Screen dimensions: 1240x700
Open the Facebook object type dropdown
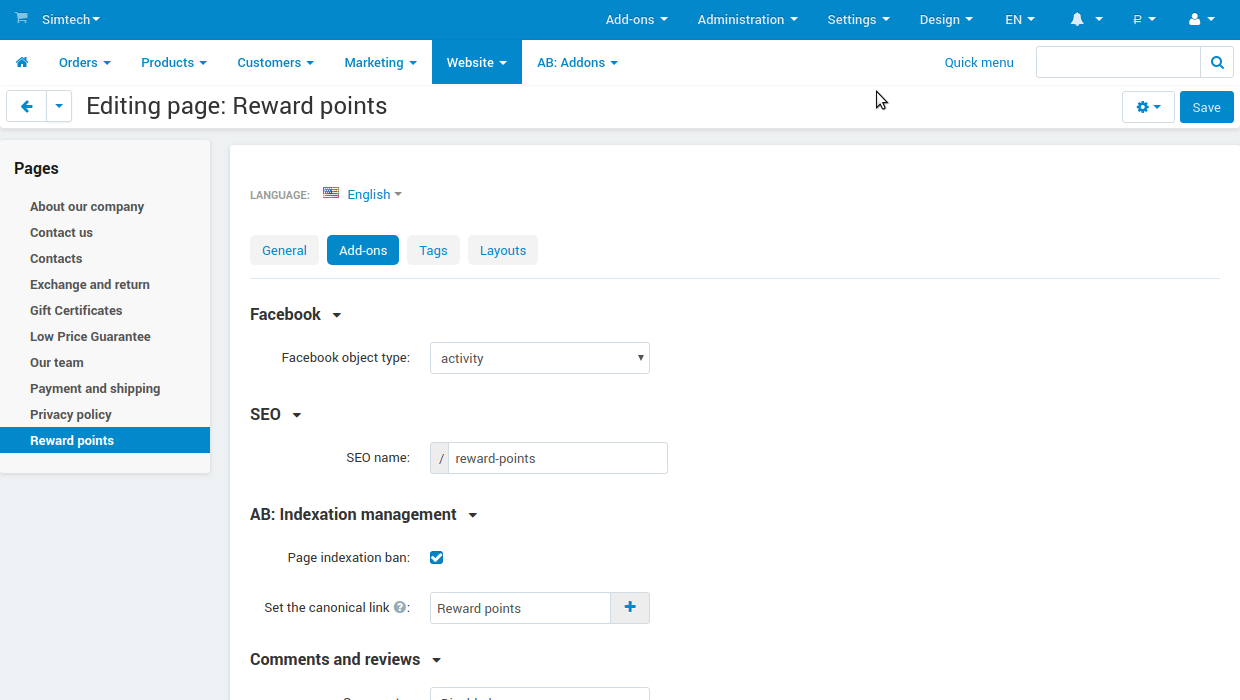click(x=539, y=357)
